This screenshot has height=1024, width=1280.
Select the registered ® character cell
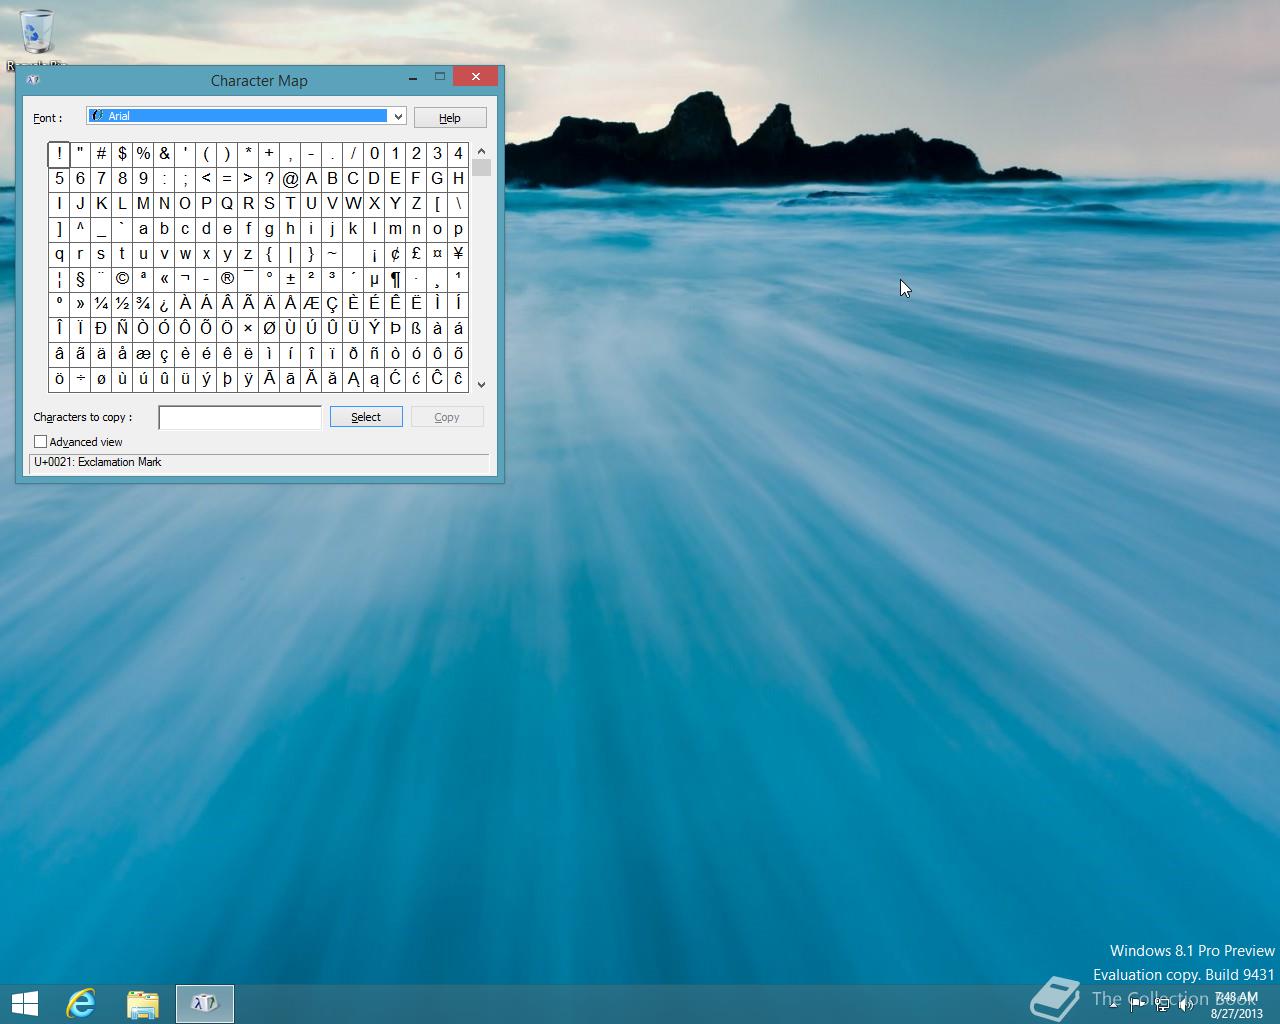pos(227,279)
